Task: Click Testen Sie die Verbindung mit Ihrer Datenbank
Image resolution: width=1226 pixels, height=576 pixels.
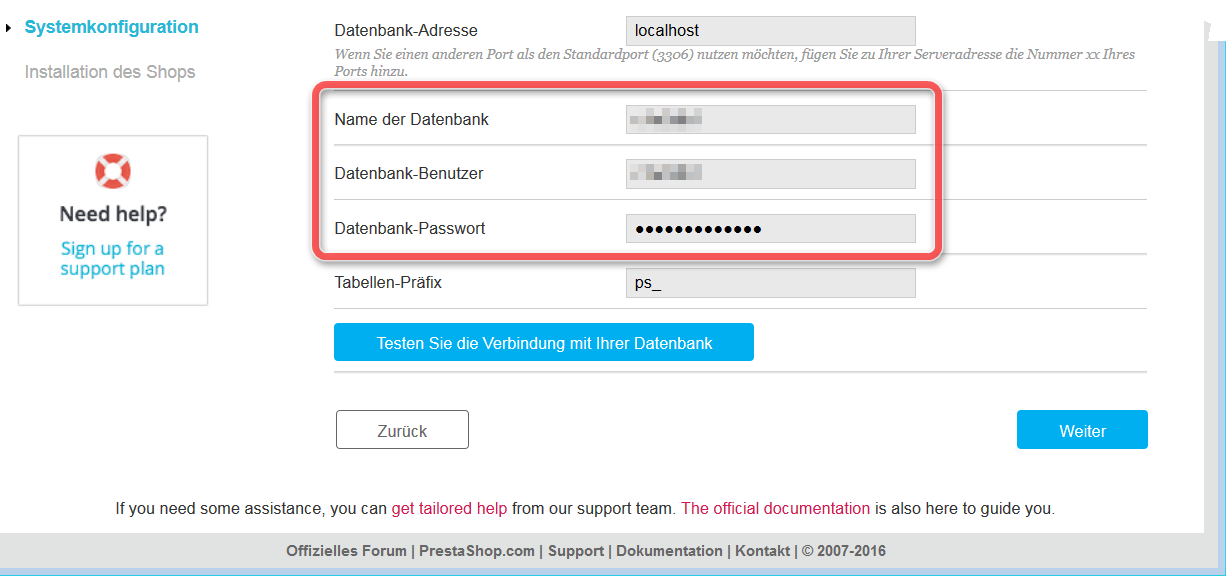Action: point(543,342)
